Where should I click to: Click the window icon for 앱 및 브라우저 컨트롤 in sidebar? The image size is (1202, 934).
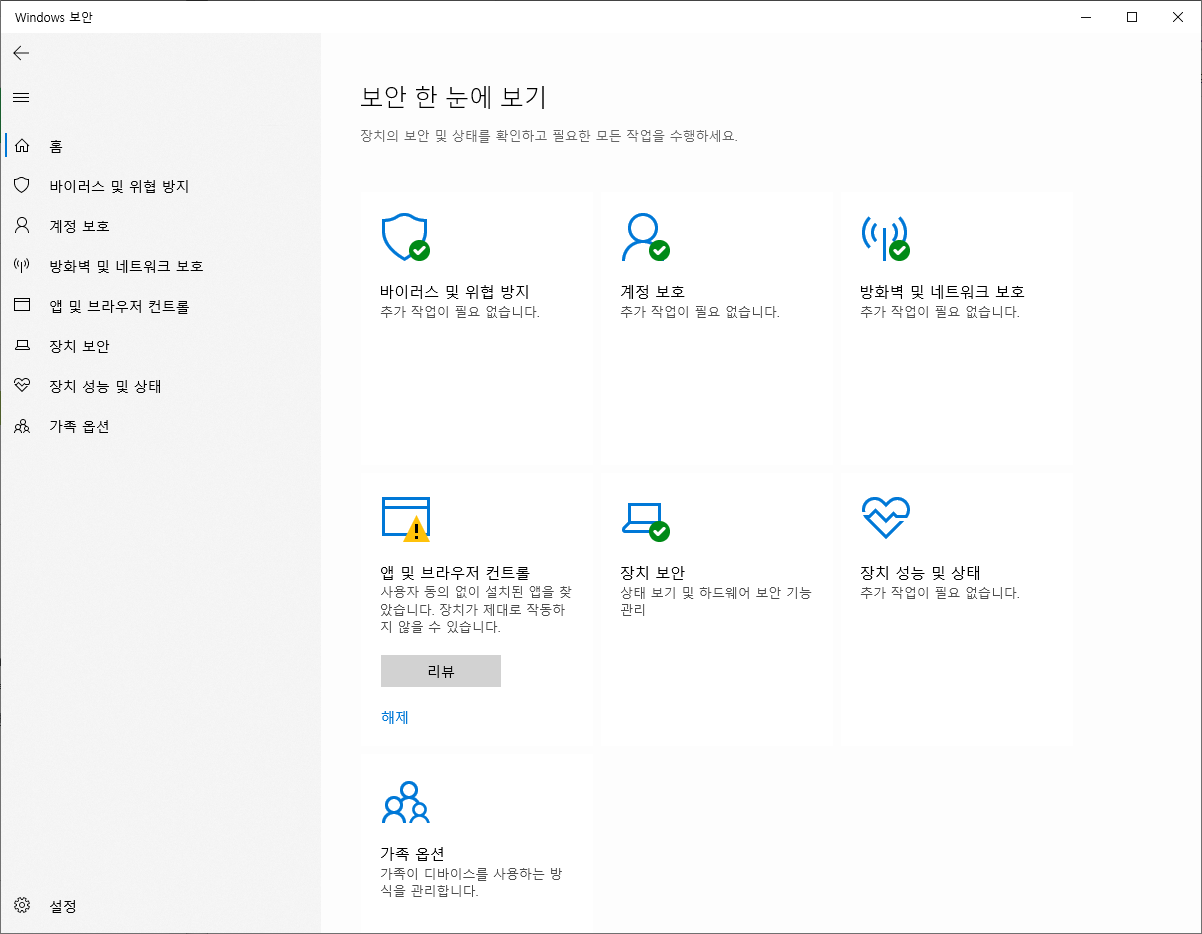click(x=22, y=306)
